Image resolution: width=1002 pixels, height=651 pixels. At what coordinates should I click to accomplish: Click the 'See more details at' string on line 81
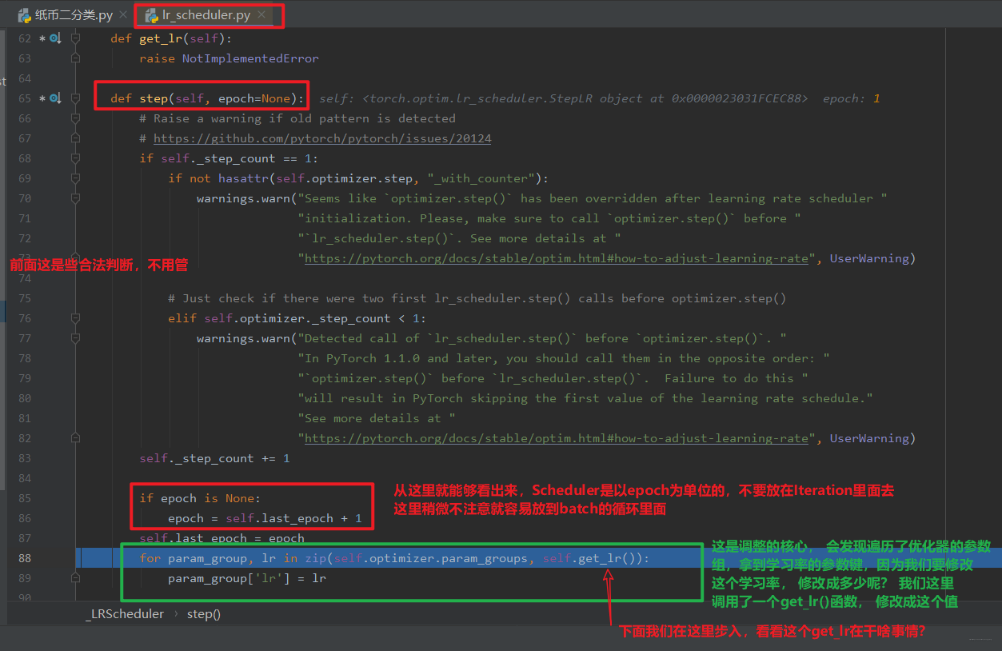(x=376, y=418)
